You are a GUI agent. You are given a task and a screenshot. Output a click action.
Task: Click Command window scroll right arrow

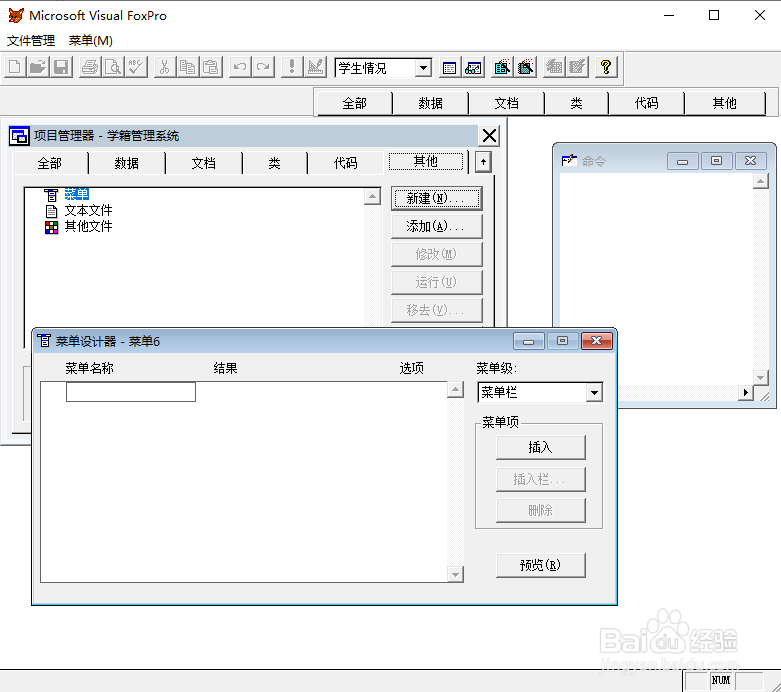pos(746,393)
